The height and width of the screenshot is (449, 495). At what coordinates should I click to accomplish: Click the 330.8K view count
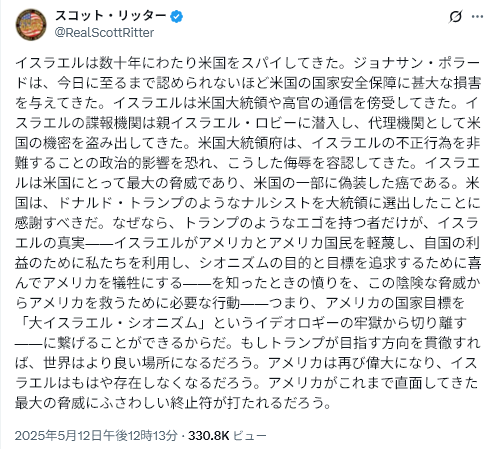[209, 435]
